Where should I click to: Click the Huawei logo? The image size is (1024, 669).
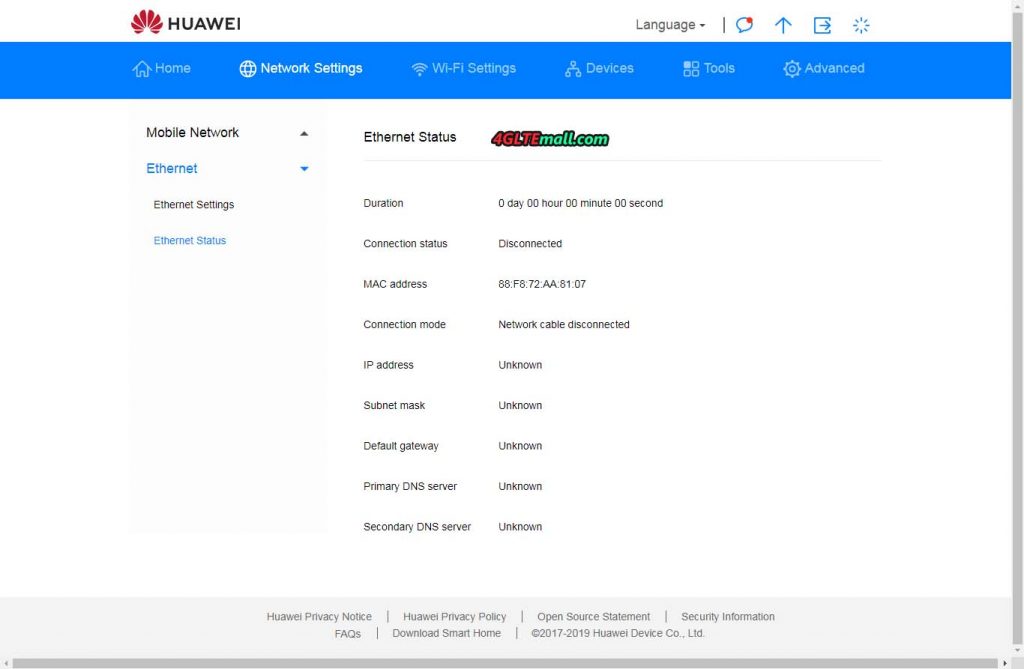point(184,22)
